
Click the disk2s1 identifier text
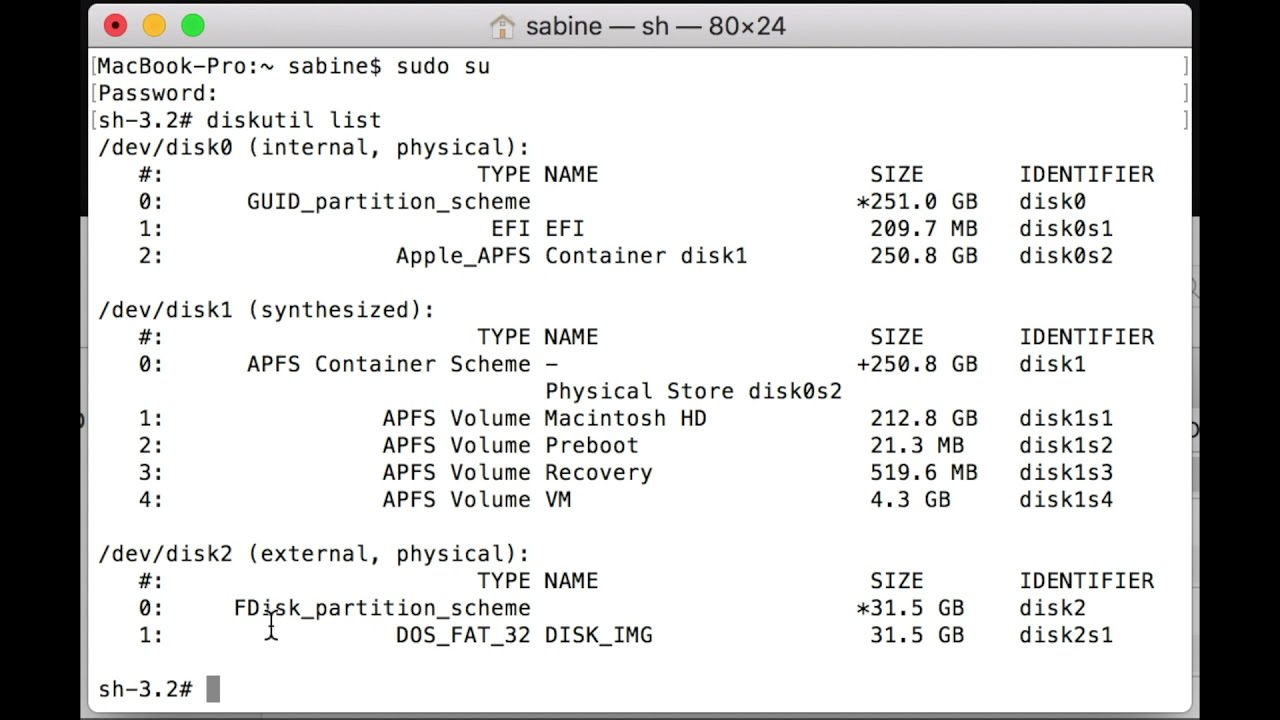coord(1065,635)
